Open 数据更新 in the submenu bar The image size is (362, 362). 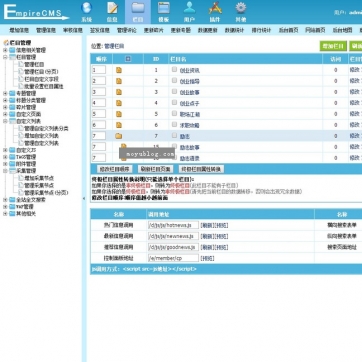point(208,30)
